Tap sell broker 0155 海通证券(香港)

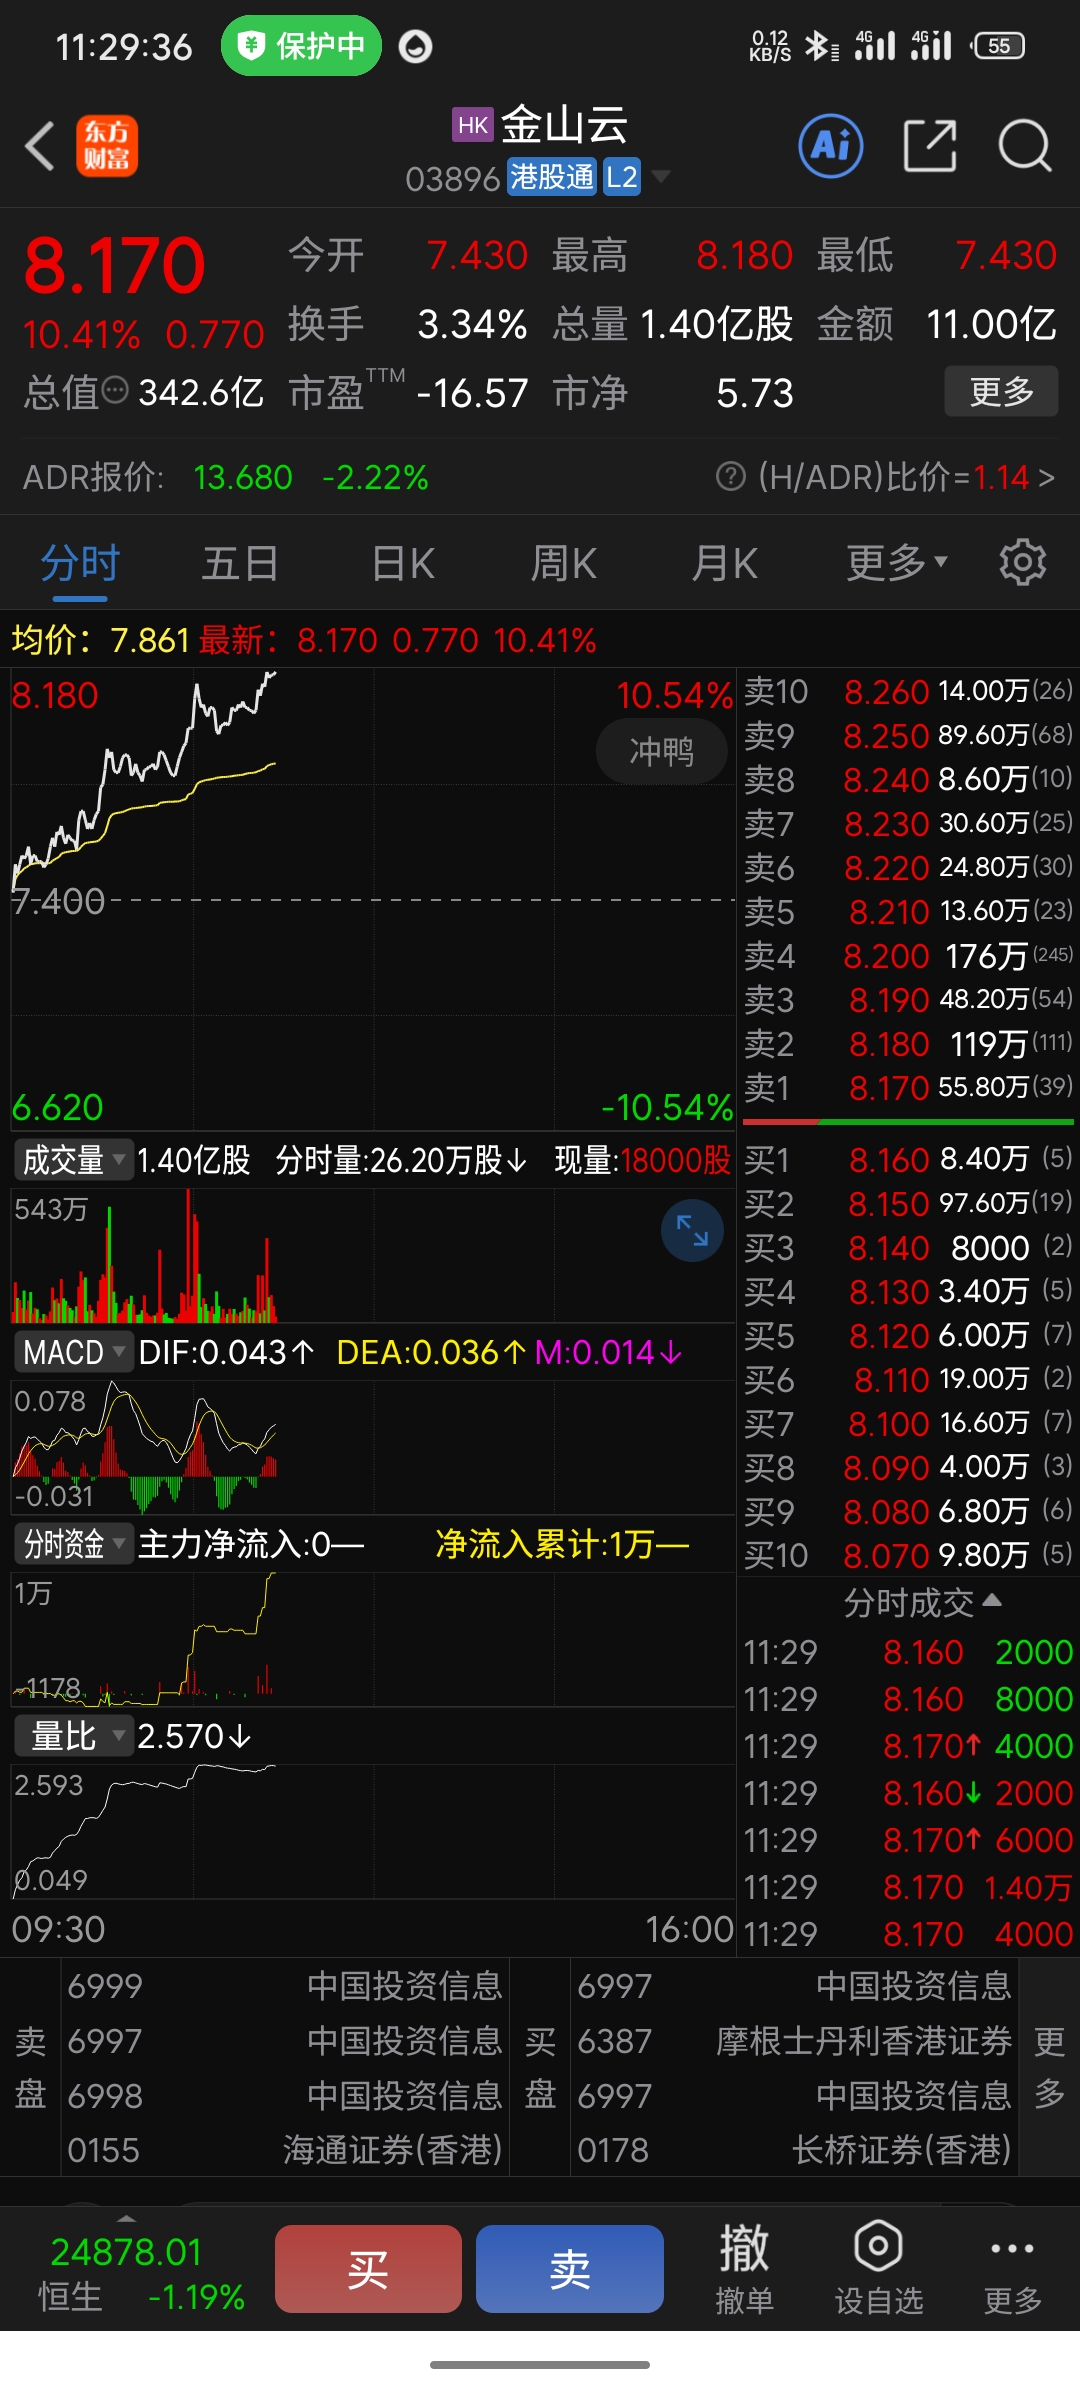[x=285, y=2150]
